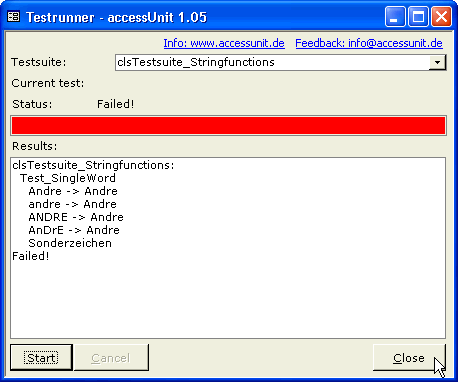Start the test run
The image size is (458, 382).
(x=41, y=358)
